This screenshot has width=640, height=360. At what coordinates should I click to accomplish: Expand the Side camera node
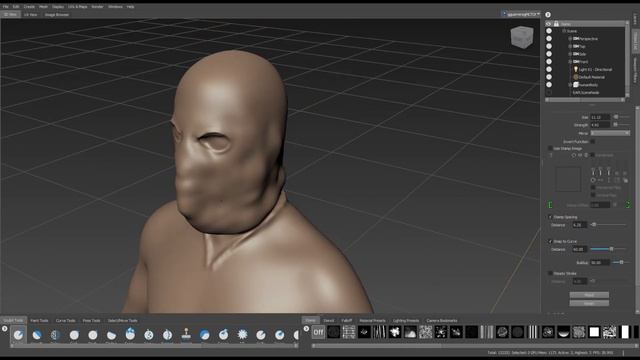(570, 54)
